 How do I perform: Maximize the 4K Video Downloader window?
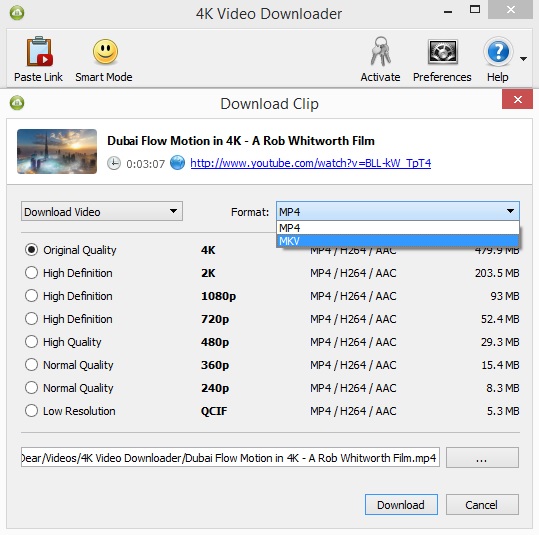coord(475,10)
